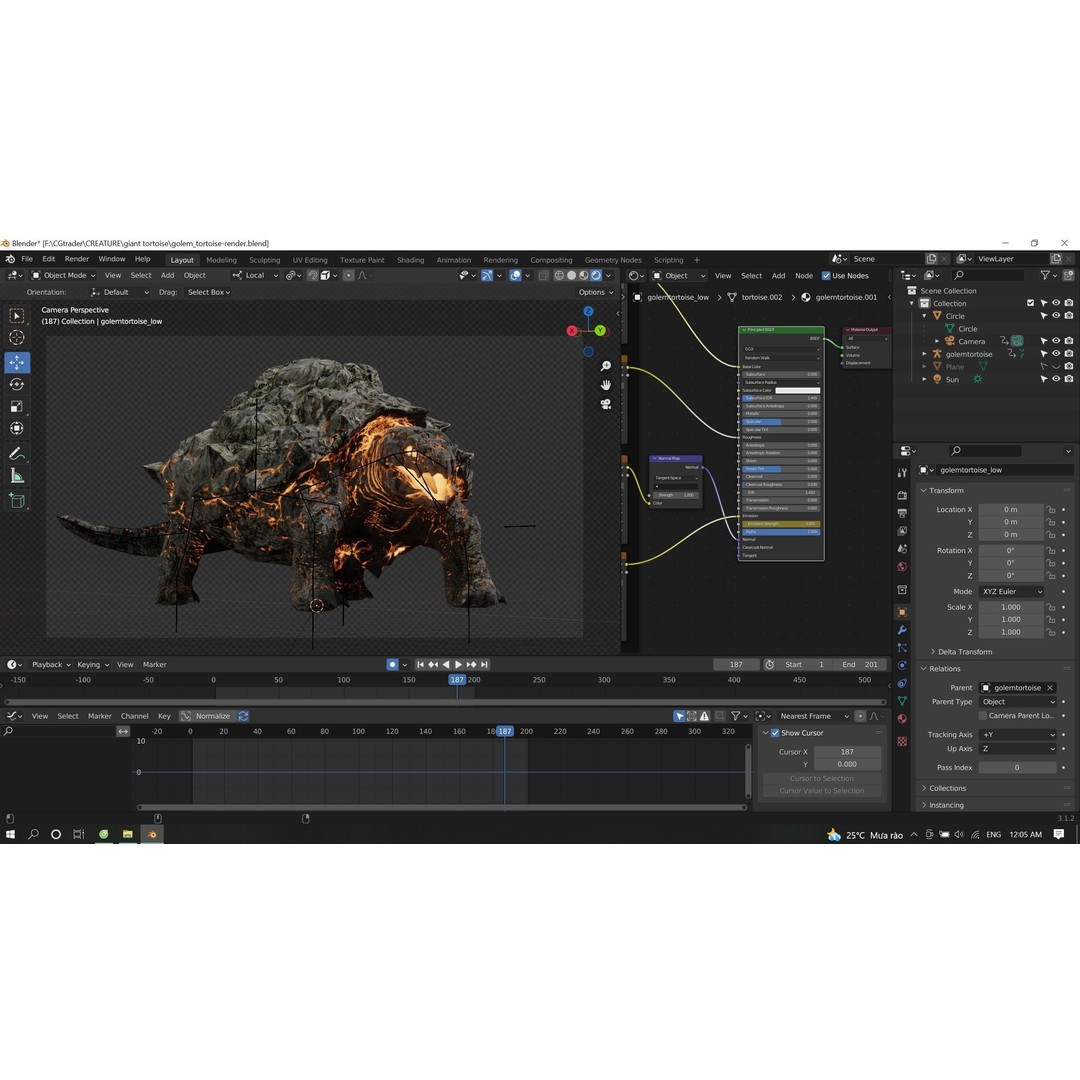This screenshot has height=1080, width=1080.
Task: Open the Modifier wrench properties tab
Action: coord(902,630)
